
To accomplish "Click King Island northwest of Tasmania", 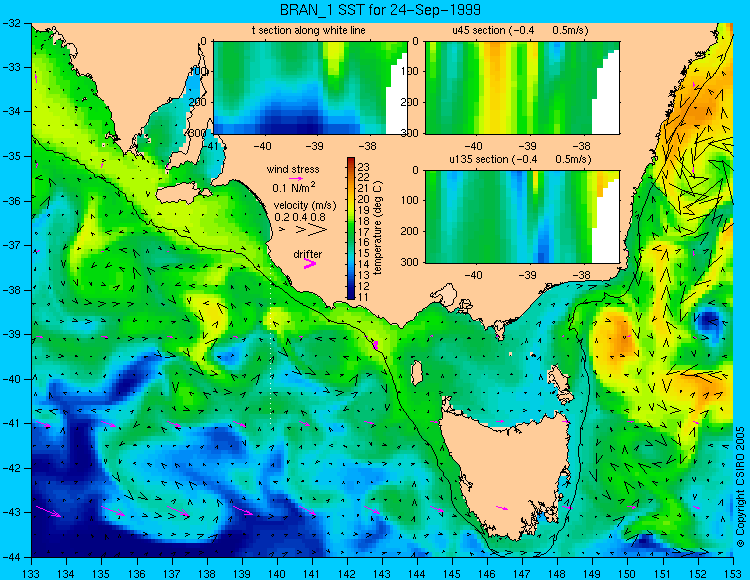I will tap(417, 373).
